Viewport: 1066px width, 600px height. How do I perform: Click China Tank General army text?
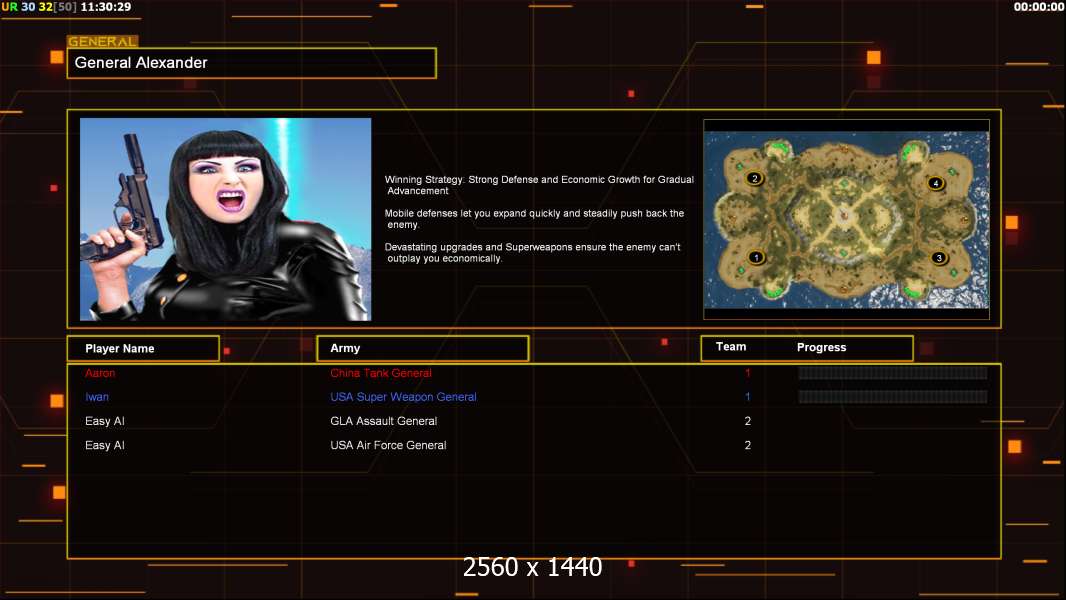coord(381,373)
